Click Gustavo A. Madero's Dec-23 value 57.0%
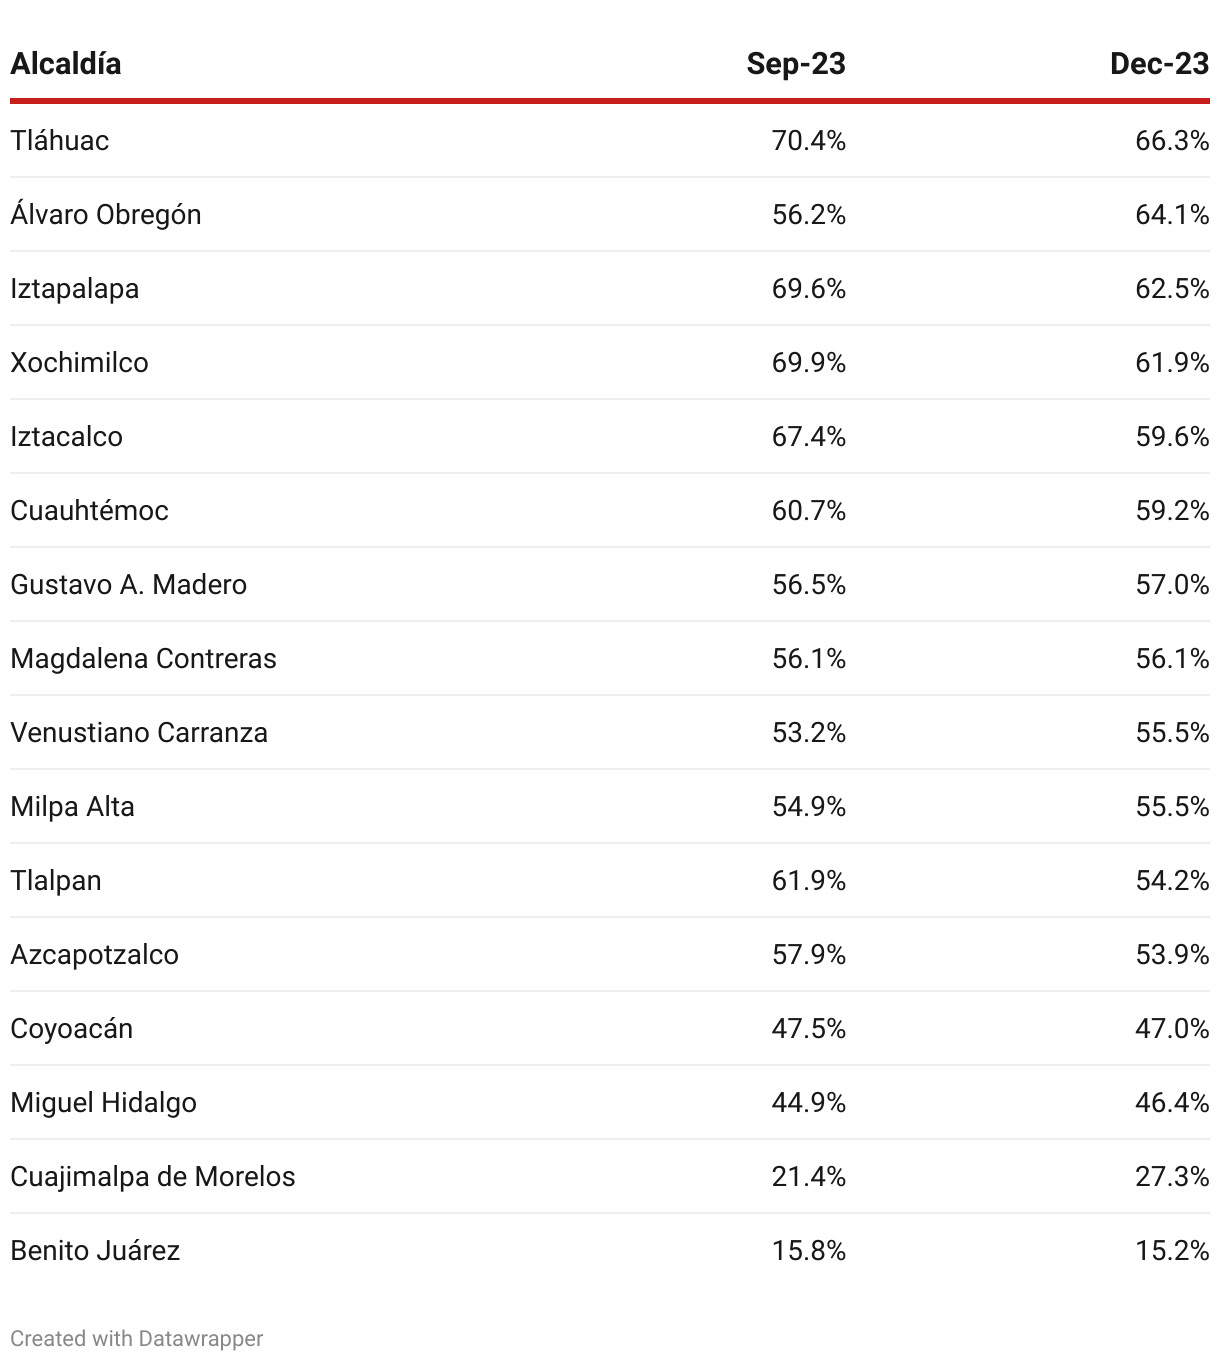The width and height of the screenshot is (1220, 1362). click(1172, 585)
